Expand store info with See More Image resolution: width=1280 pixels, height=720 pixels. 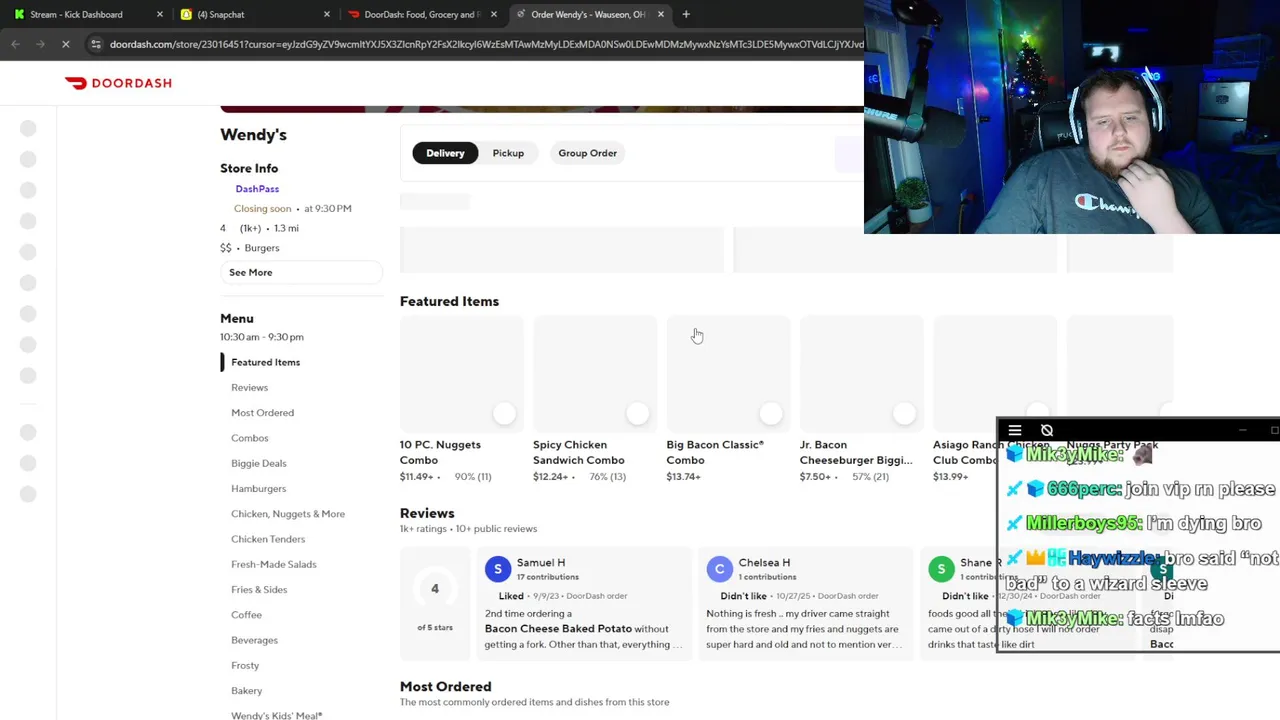[301, 272]
